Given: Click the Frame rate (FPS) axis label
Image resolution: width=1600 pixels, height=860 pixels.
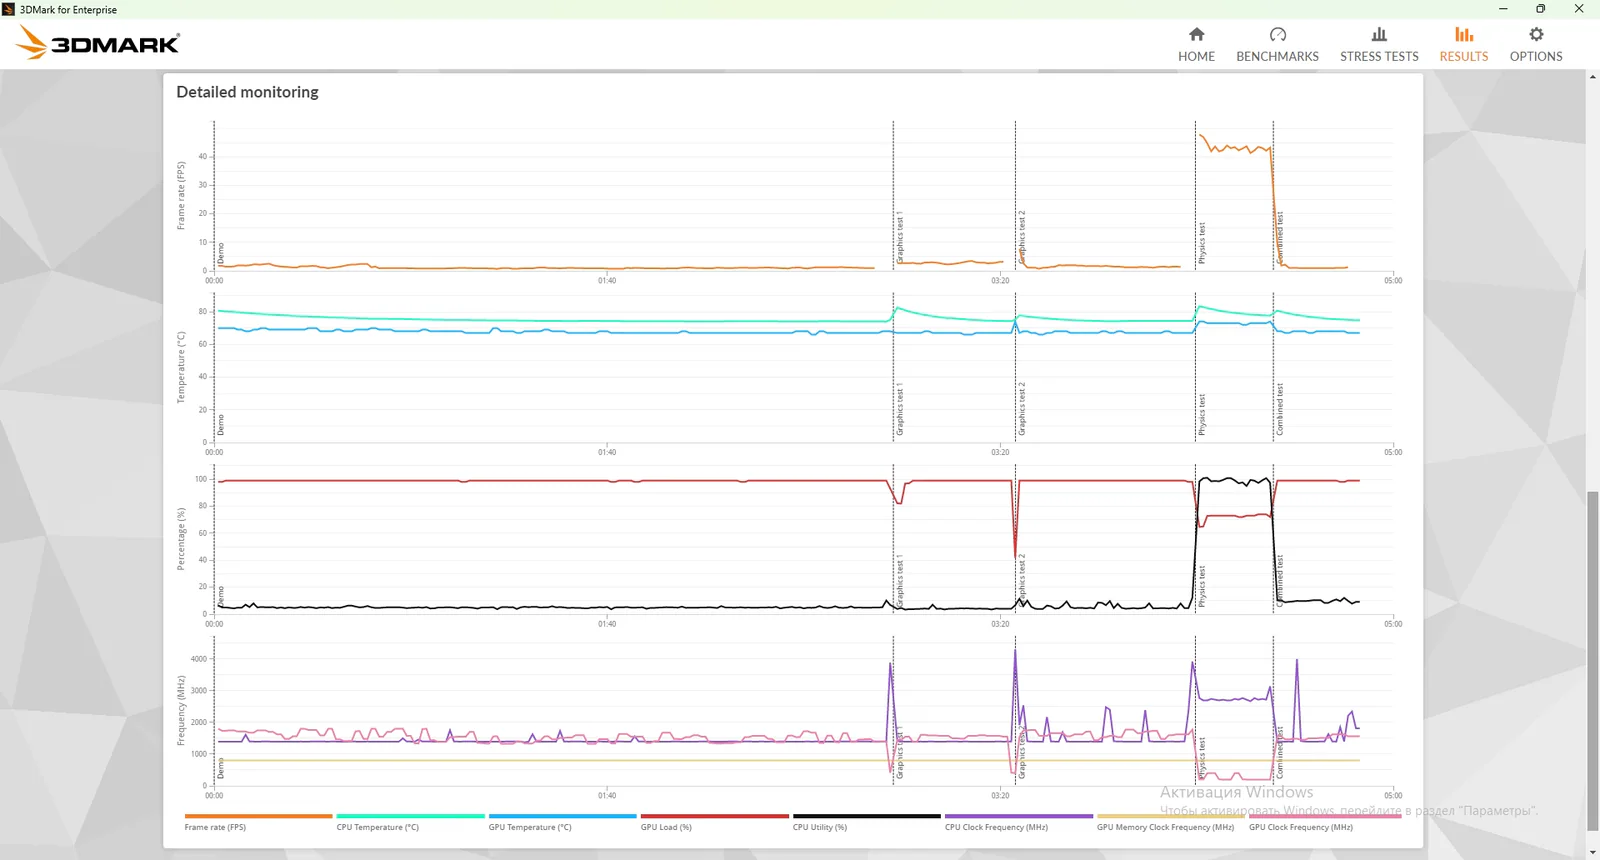Looking at the screenshot, I should click(181, 196).
